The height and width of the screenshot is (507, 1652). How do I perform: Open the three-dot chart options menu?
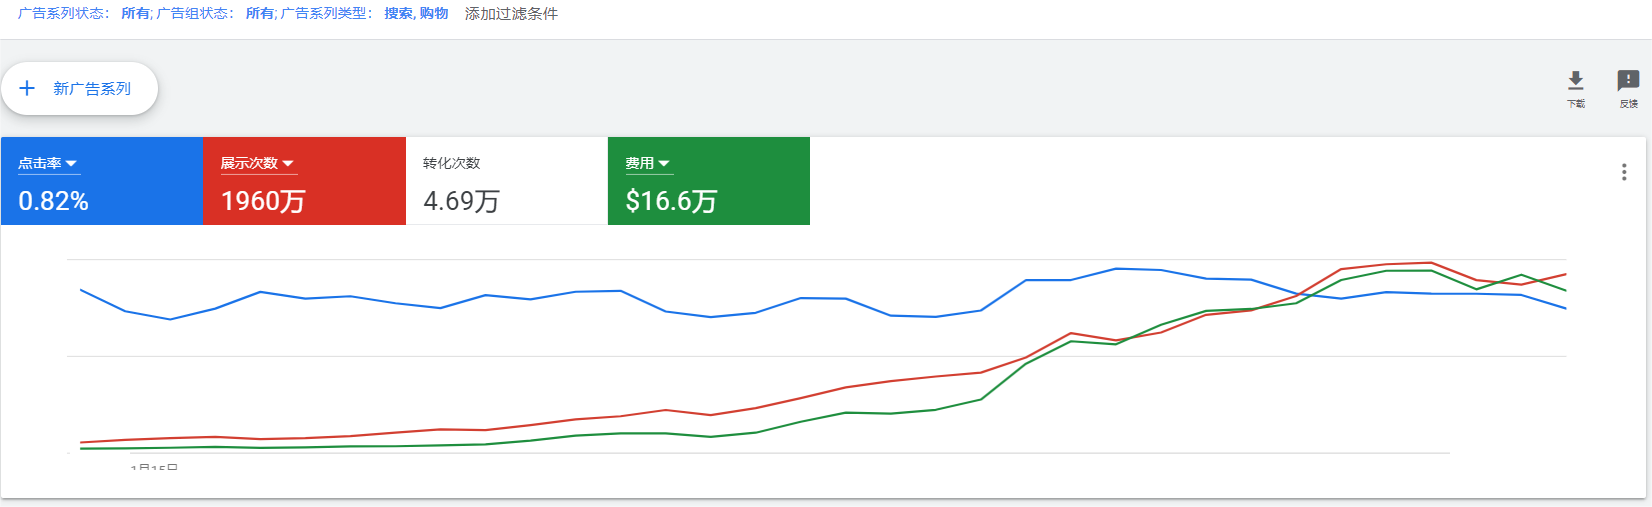click(x=1623, y=172)
